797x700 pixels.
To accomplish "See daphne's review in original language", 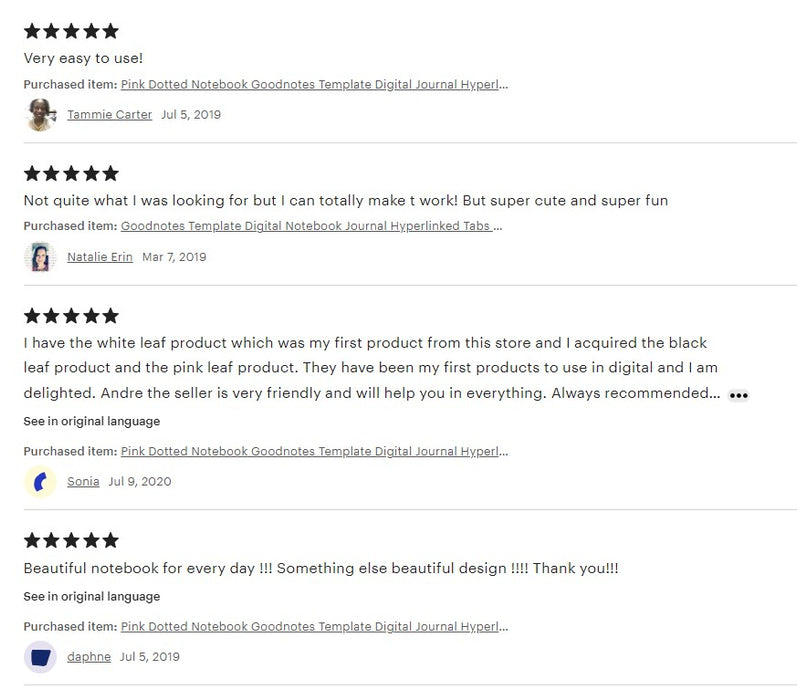I will pyautogui.click(x=92, y=597).
